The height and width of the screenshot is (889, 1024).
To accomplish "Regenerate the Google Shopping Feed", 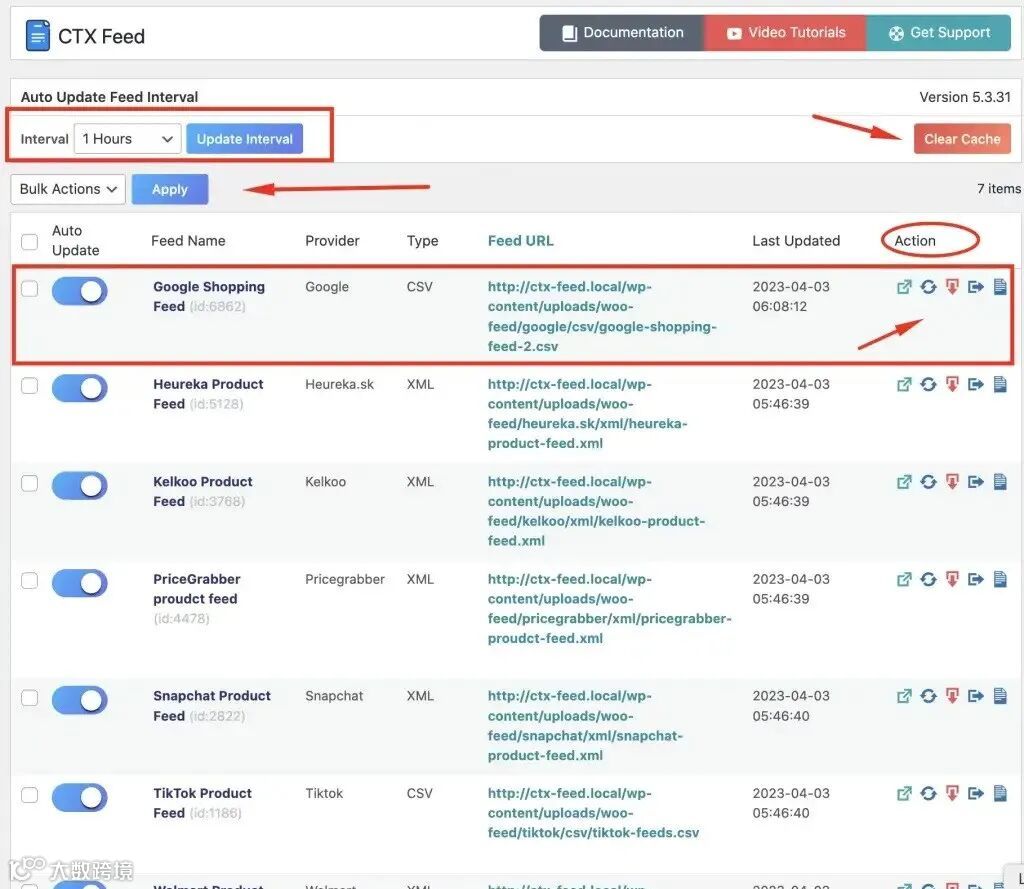I will click(x=928, y=287).
